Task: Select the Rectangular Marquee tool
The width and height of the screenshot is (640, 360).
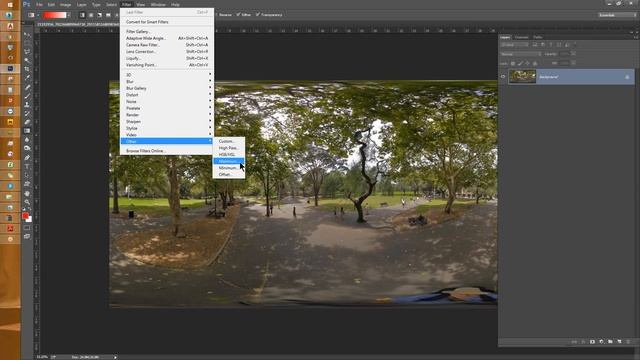Action: (x=27, y=43)
